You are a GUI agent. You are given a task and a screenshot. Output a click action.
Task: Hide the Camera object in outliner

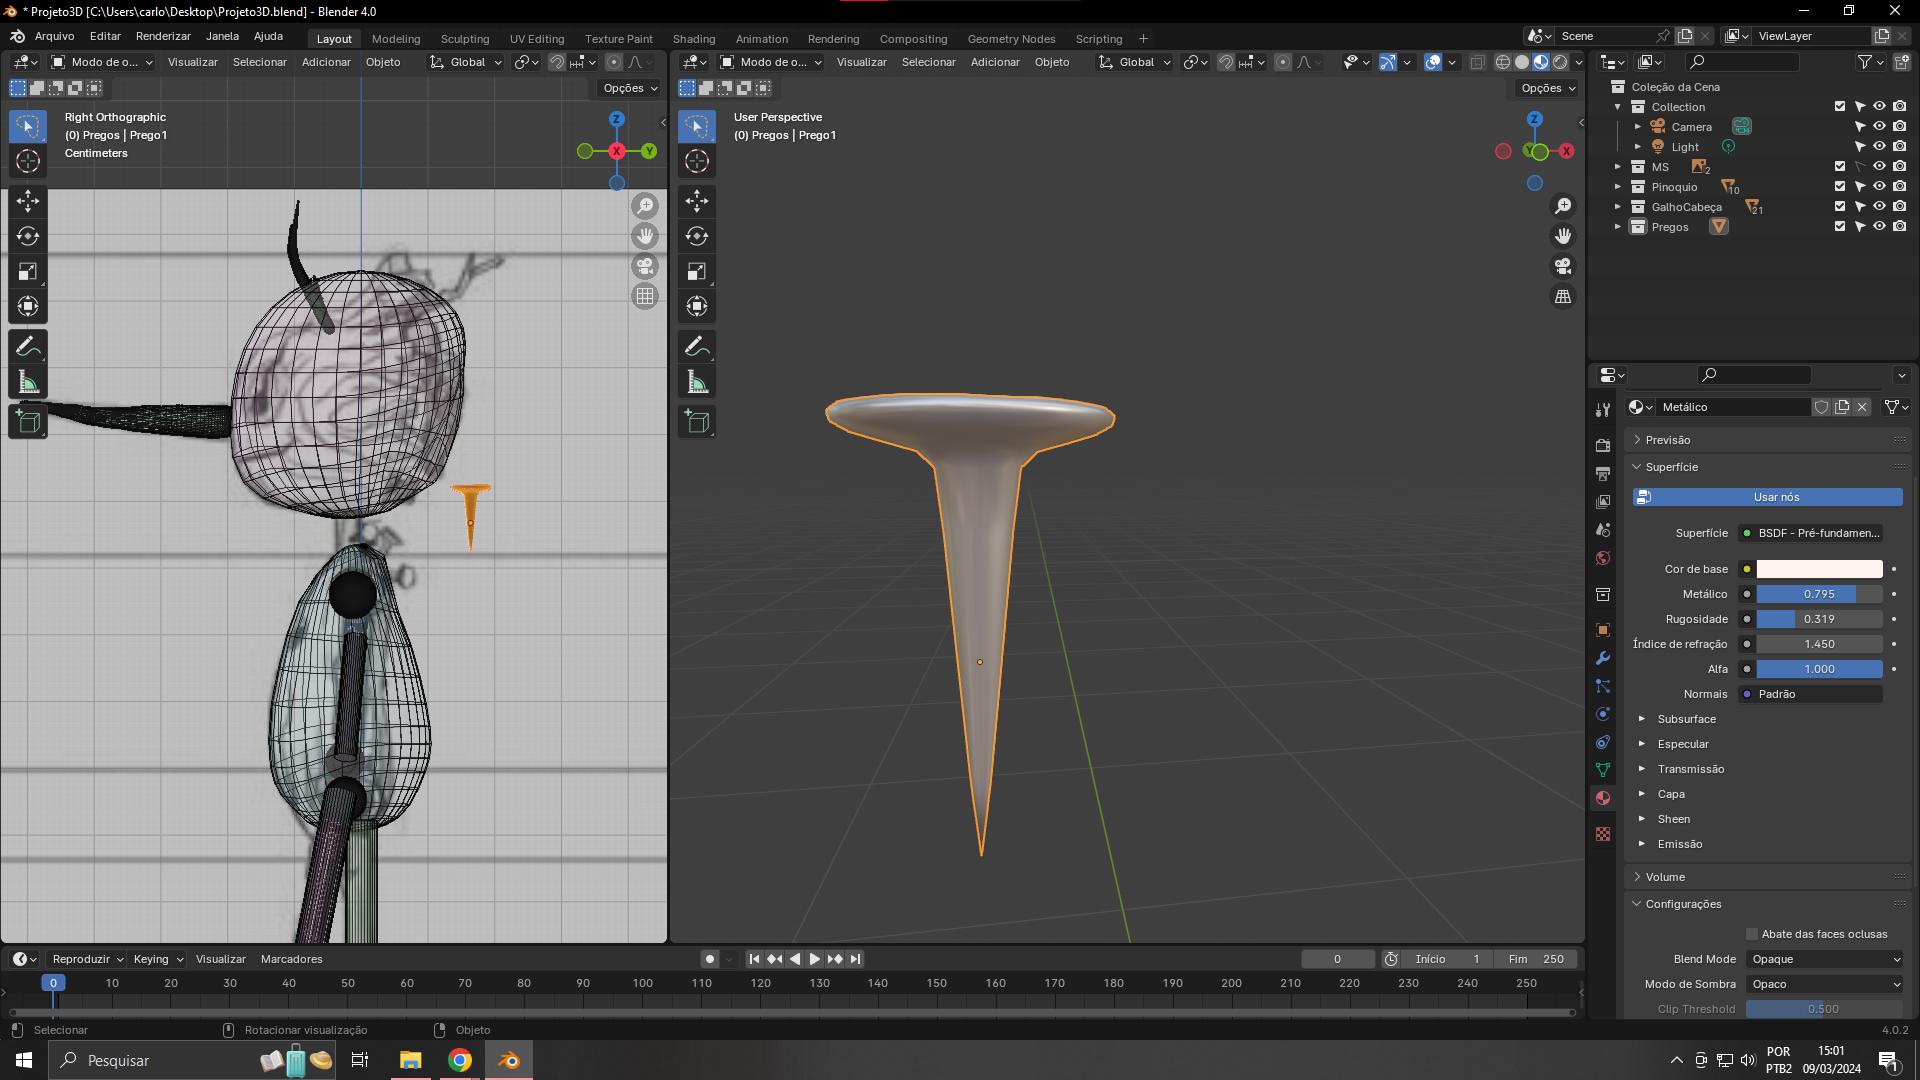tap(1879, 127)
